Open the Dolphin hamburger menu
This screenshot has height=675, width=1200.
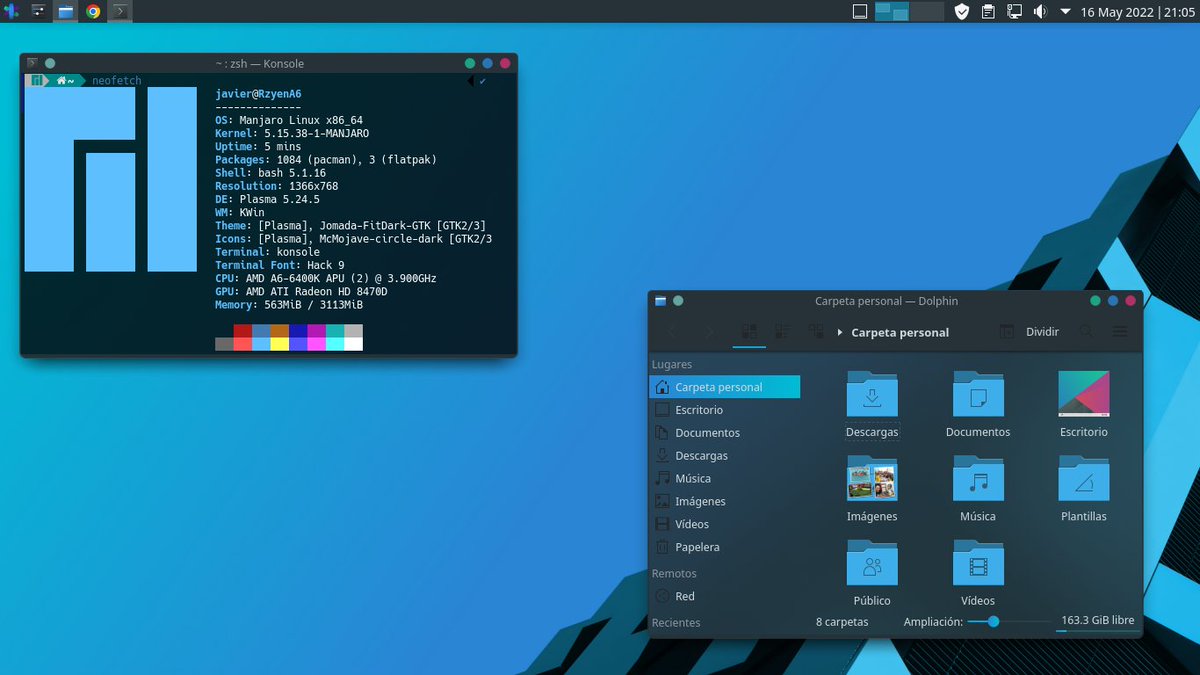tap(1120, 332)
